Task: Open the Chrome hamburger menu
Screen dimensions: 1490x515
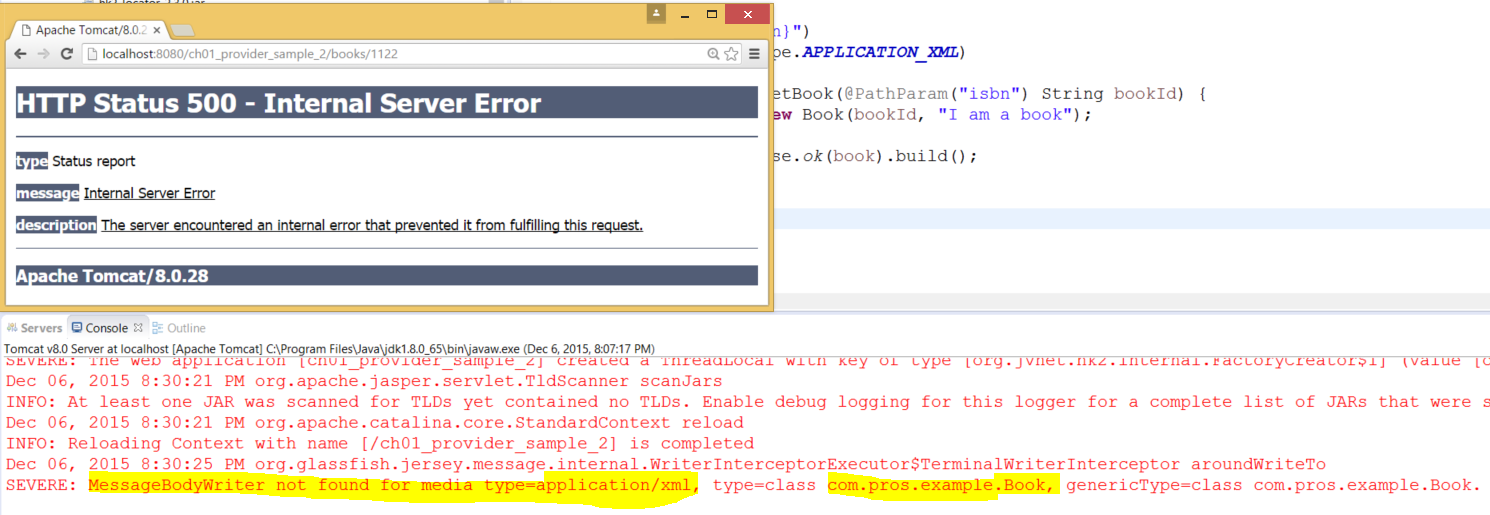Action: [755, 54]
